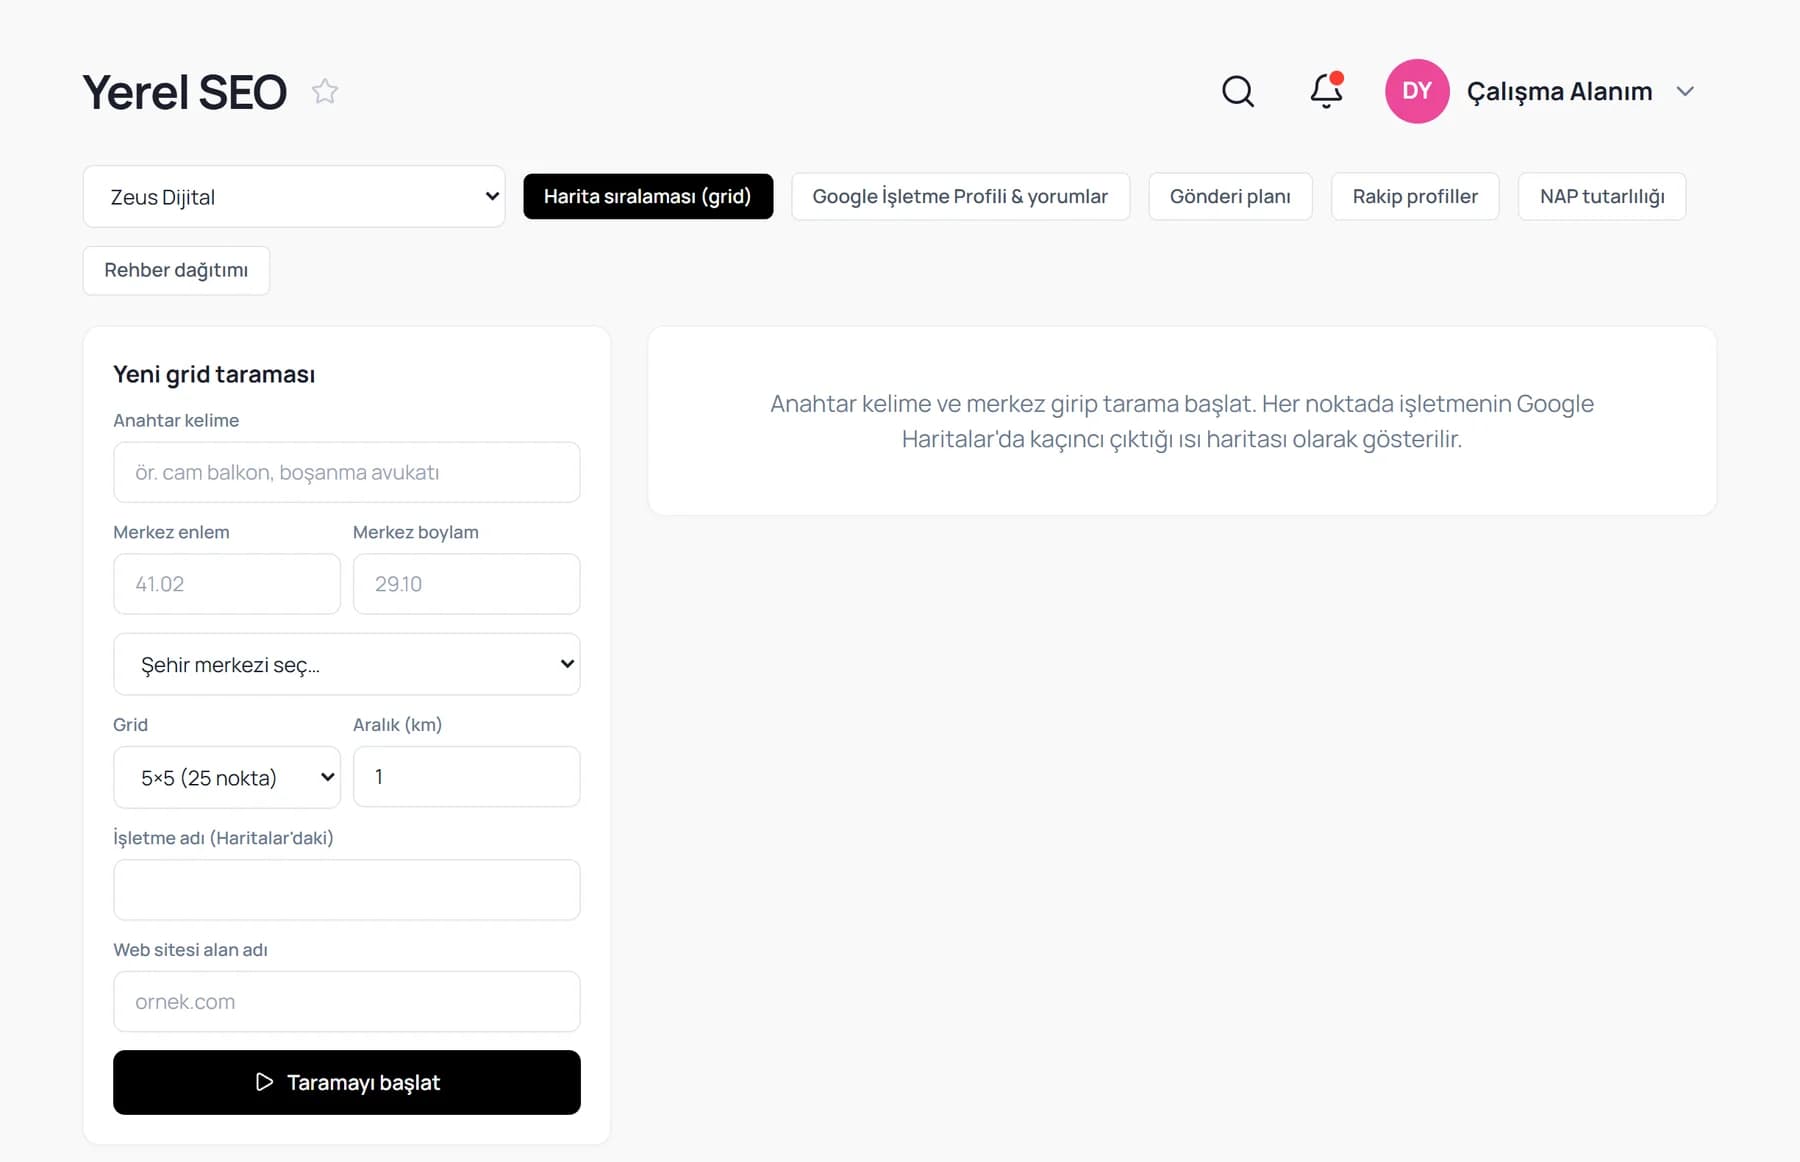Focus the Anahtar kelime input field
Image resolution: width=1800 pixels, height=1162 pixels.
[347, 472]
